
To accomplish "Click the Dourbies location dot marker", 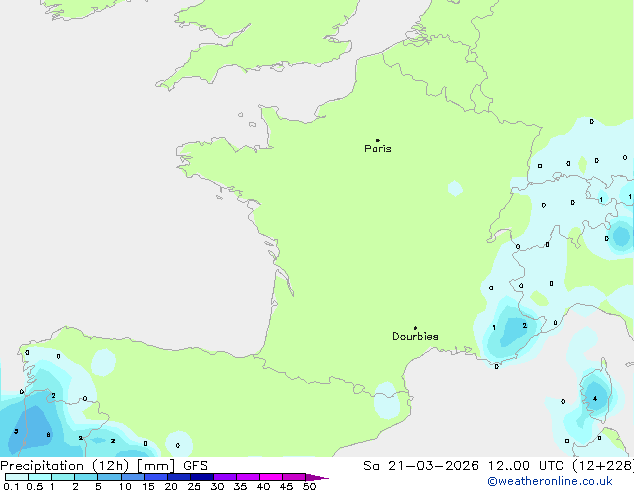I will pyautogui.click(x=415, y=328).
